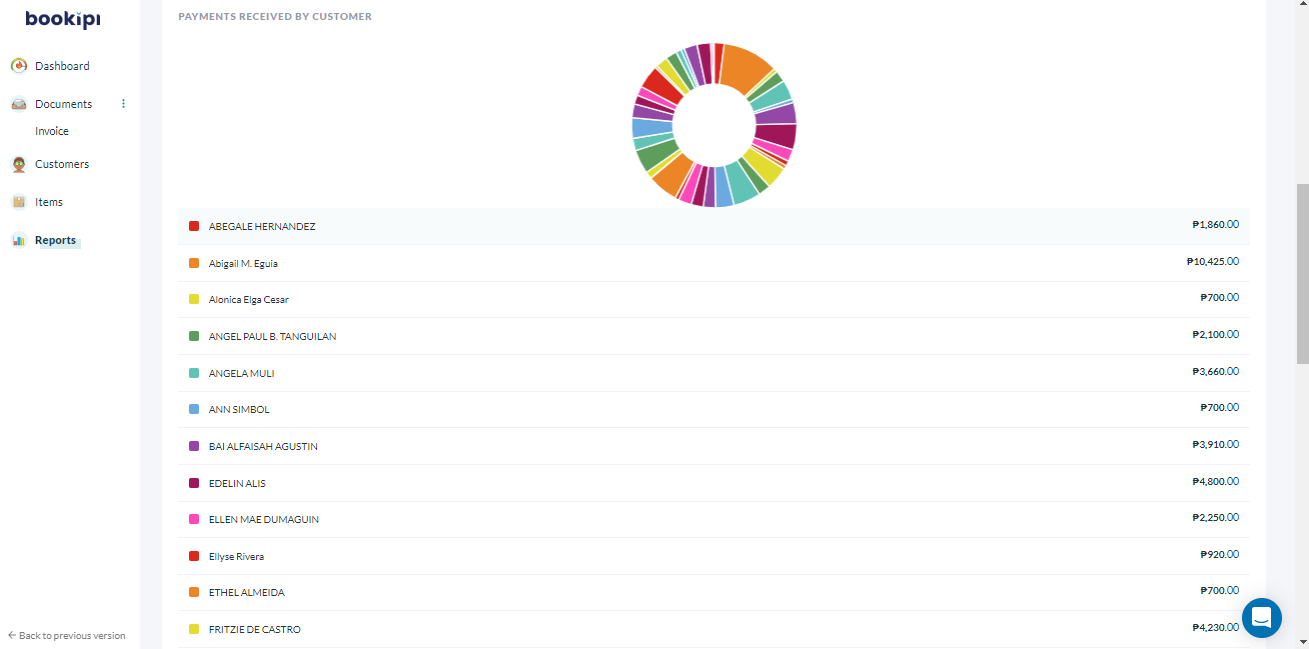Click scrollbar down arrow at bottom right

click(x=1301, y=641)
